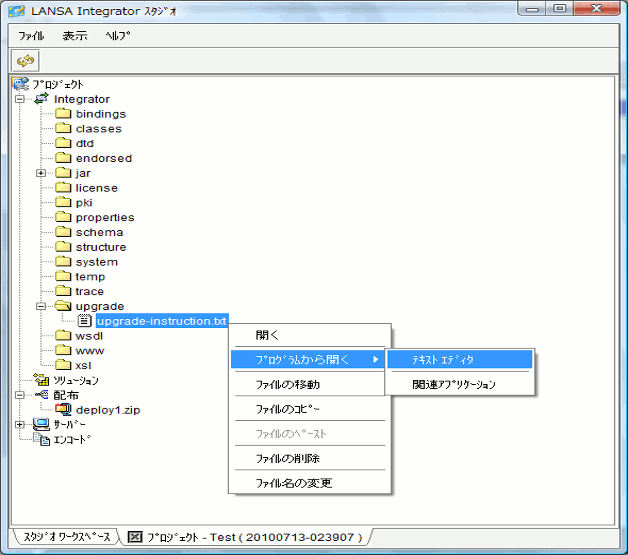
Task: Select the プロジェクト root node icon
Action: tap(20, 84)
